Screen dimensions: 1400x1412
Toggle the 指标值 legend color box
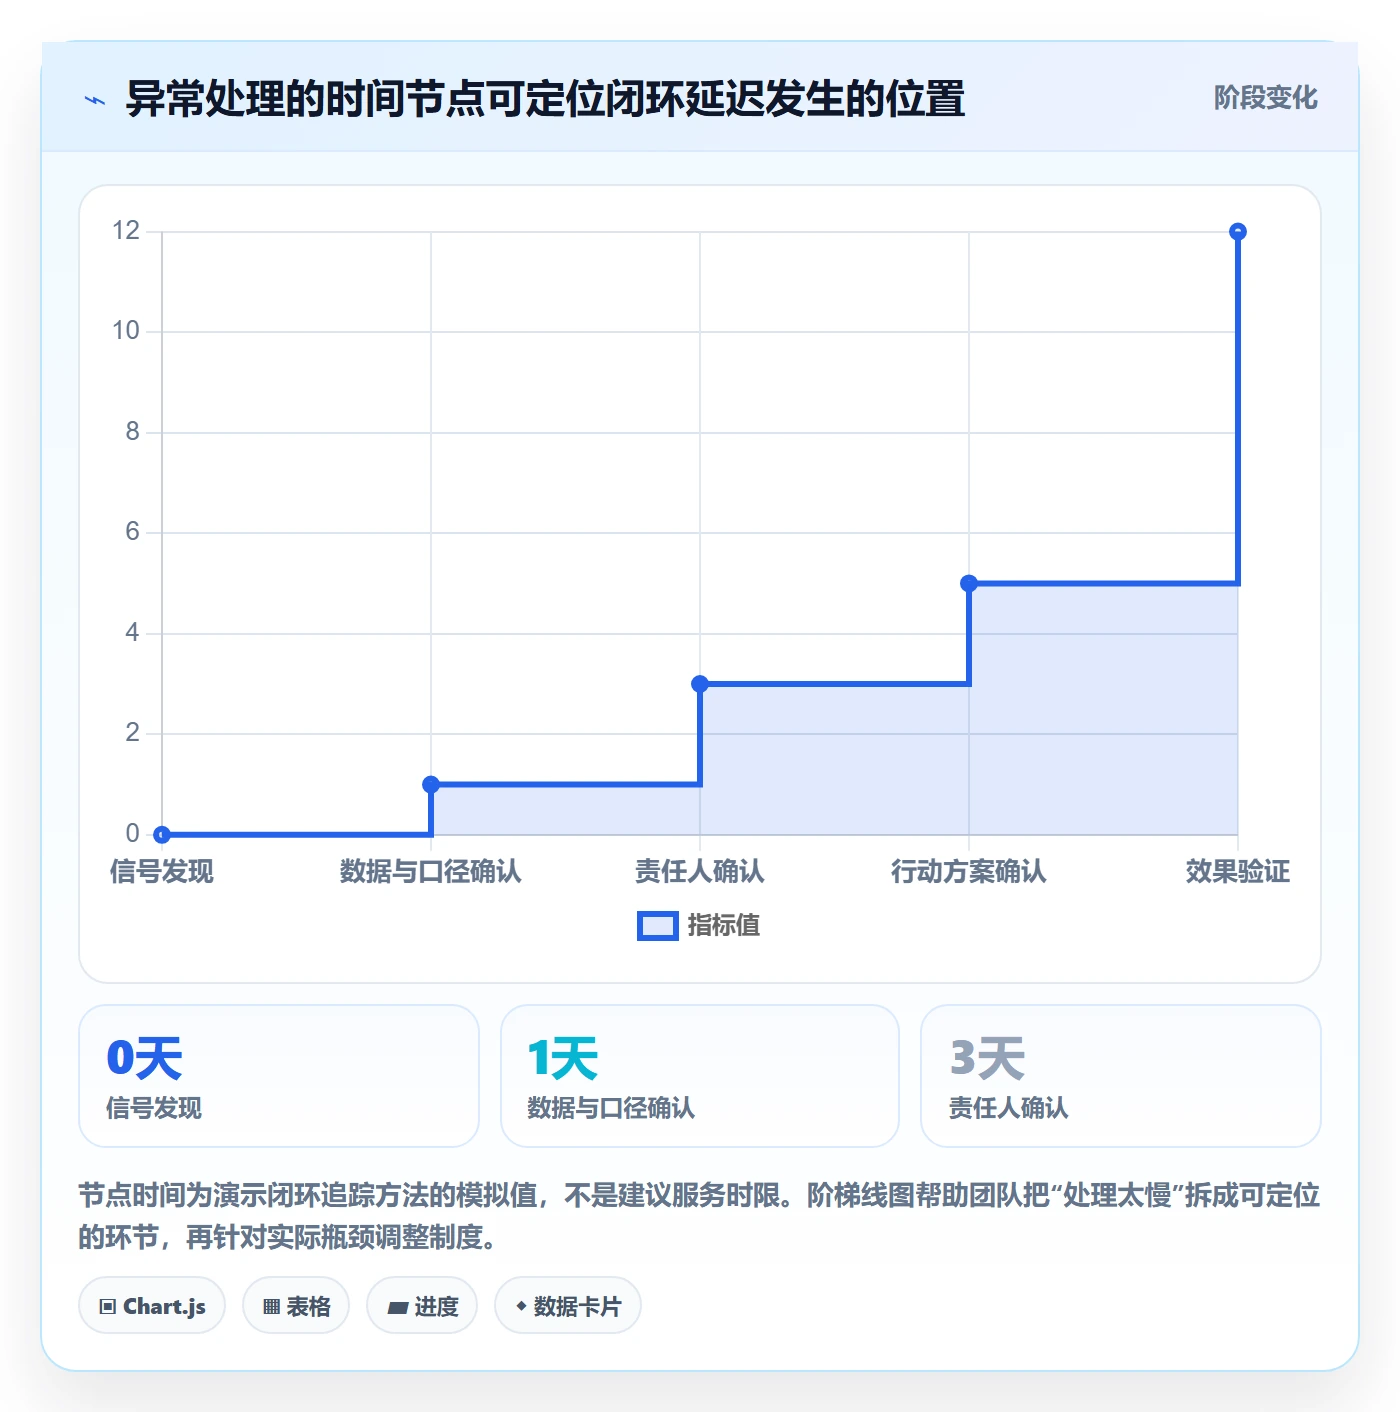658,926
